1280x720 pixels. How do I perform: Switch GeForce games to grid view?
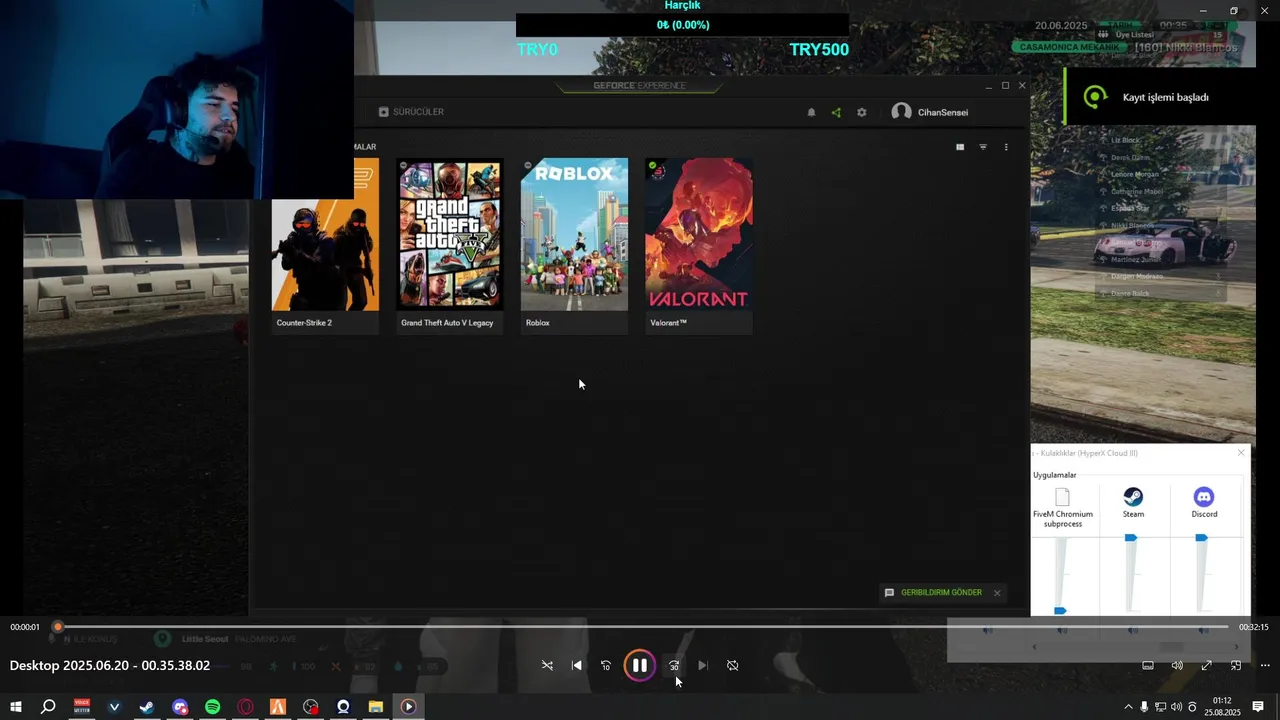960,147
